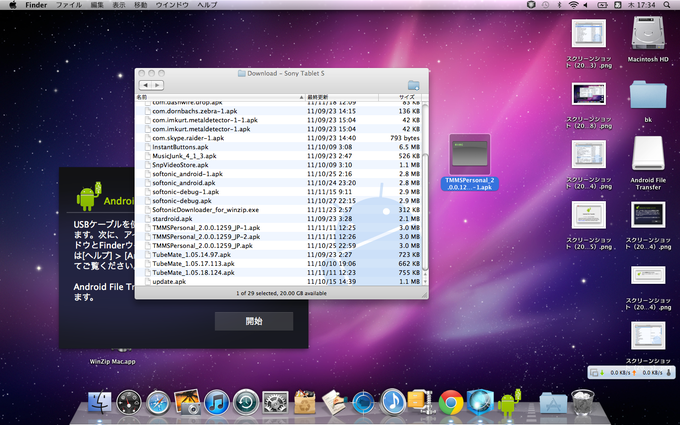Open the ファイル menu
The width and height of the screenshot is (680, 425).
click(x=69, y=5)
